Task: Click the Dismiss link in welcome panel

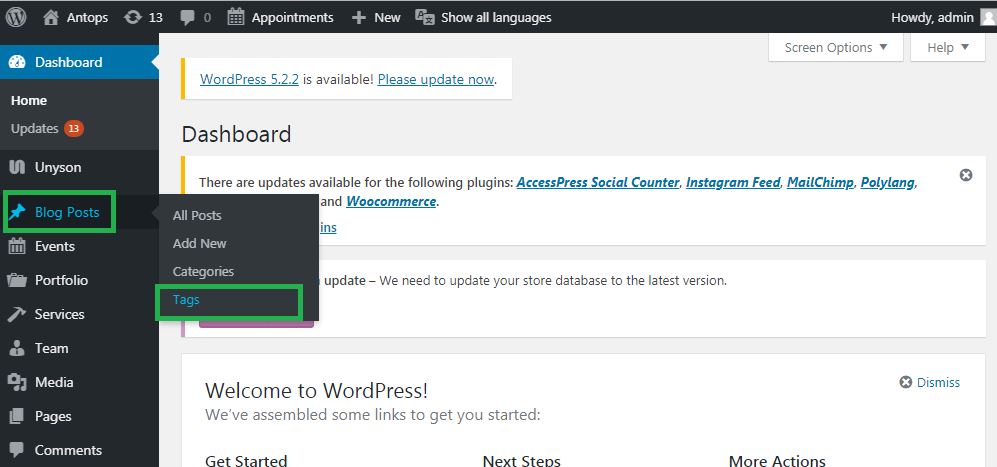Action: [939, 382]
